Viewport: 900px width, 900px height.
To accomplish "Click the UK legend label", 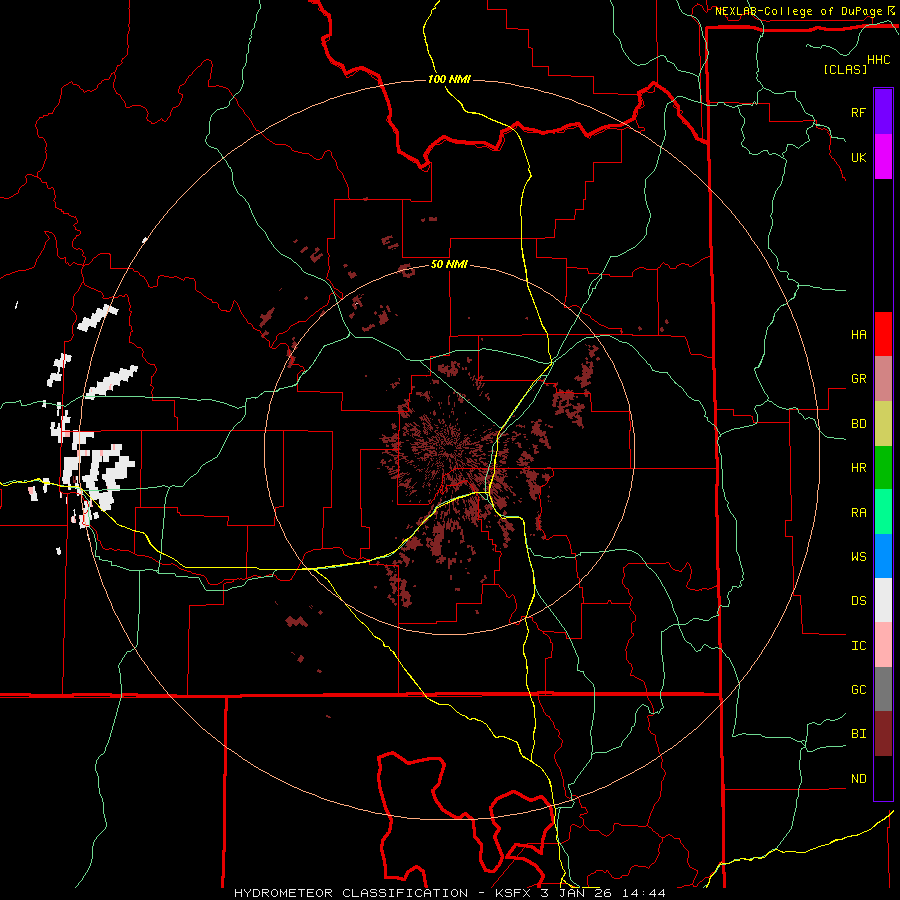I will click(x=858, y=158).
